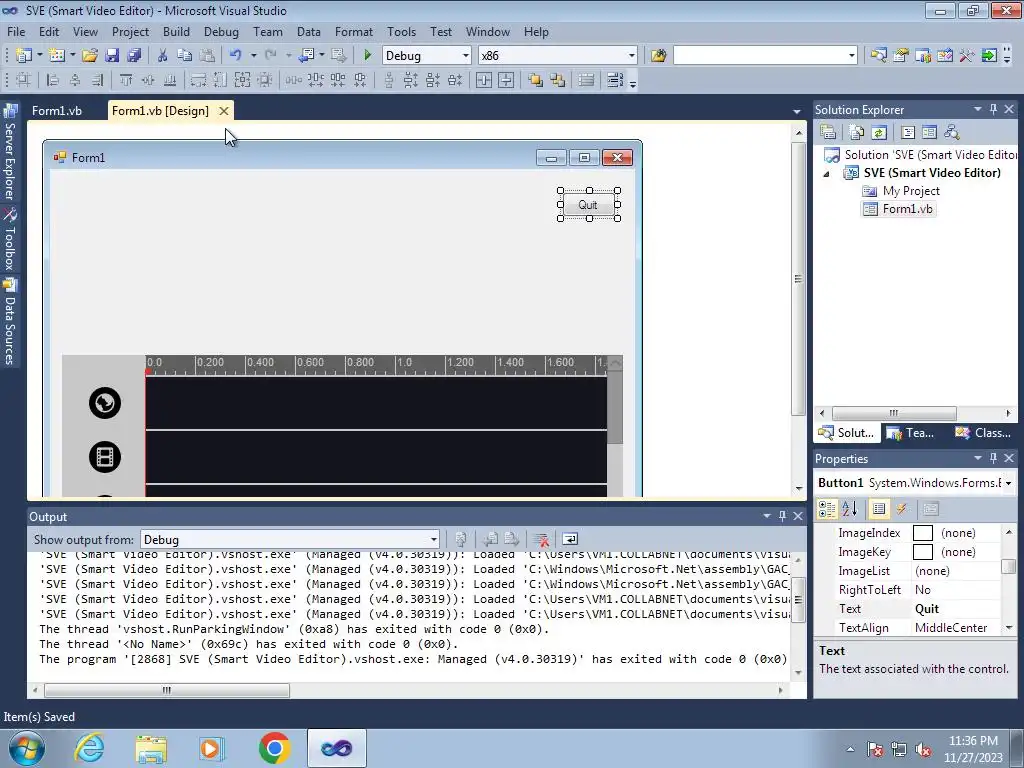This screenshot has height=768, width=1024.
Task: Open the Debug configuration dropdown
Action: click(x=466, y=56)
